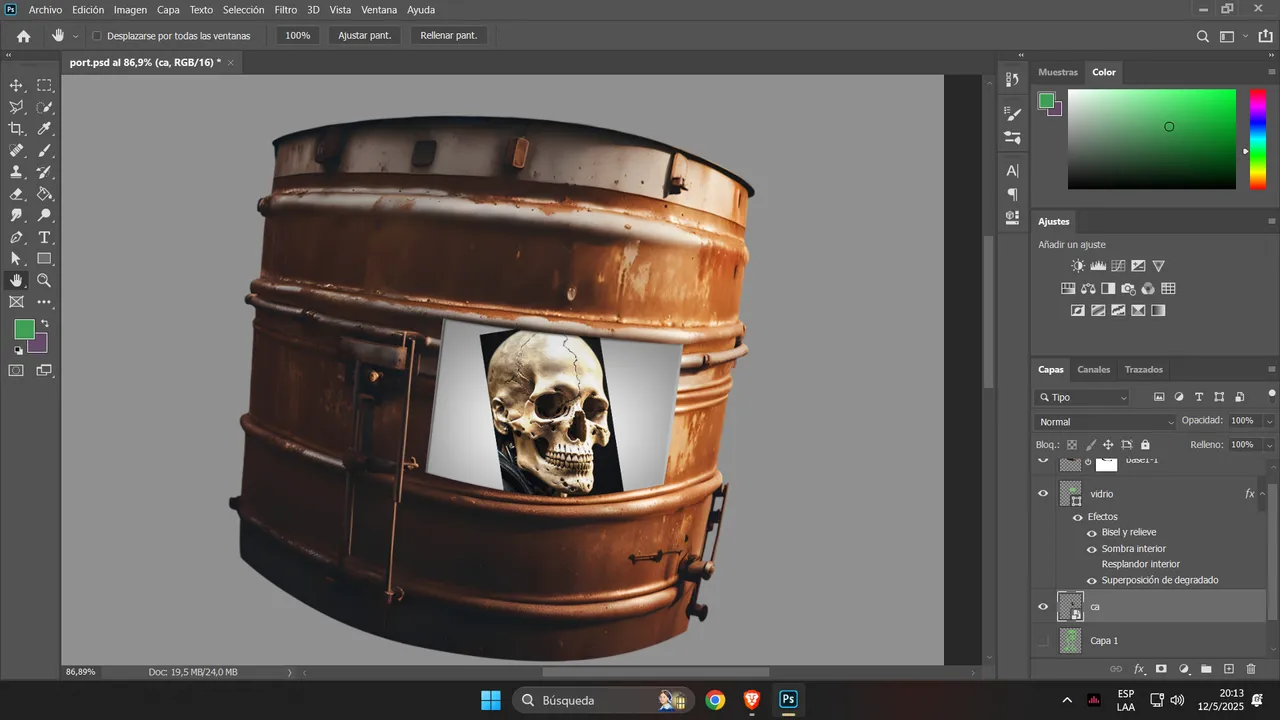Hide the vidrio layer
The image size is (1280, 720).
(1043, 494)
